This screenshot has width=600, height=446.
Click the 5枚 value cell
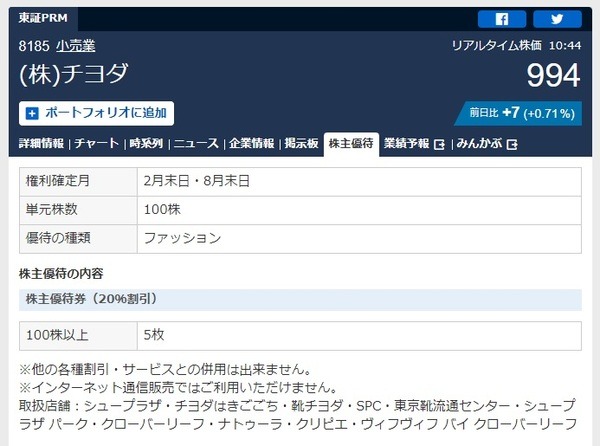pos(359,336)
